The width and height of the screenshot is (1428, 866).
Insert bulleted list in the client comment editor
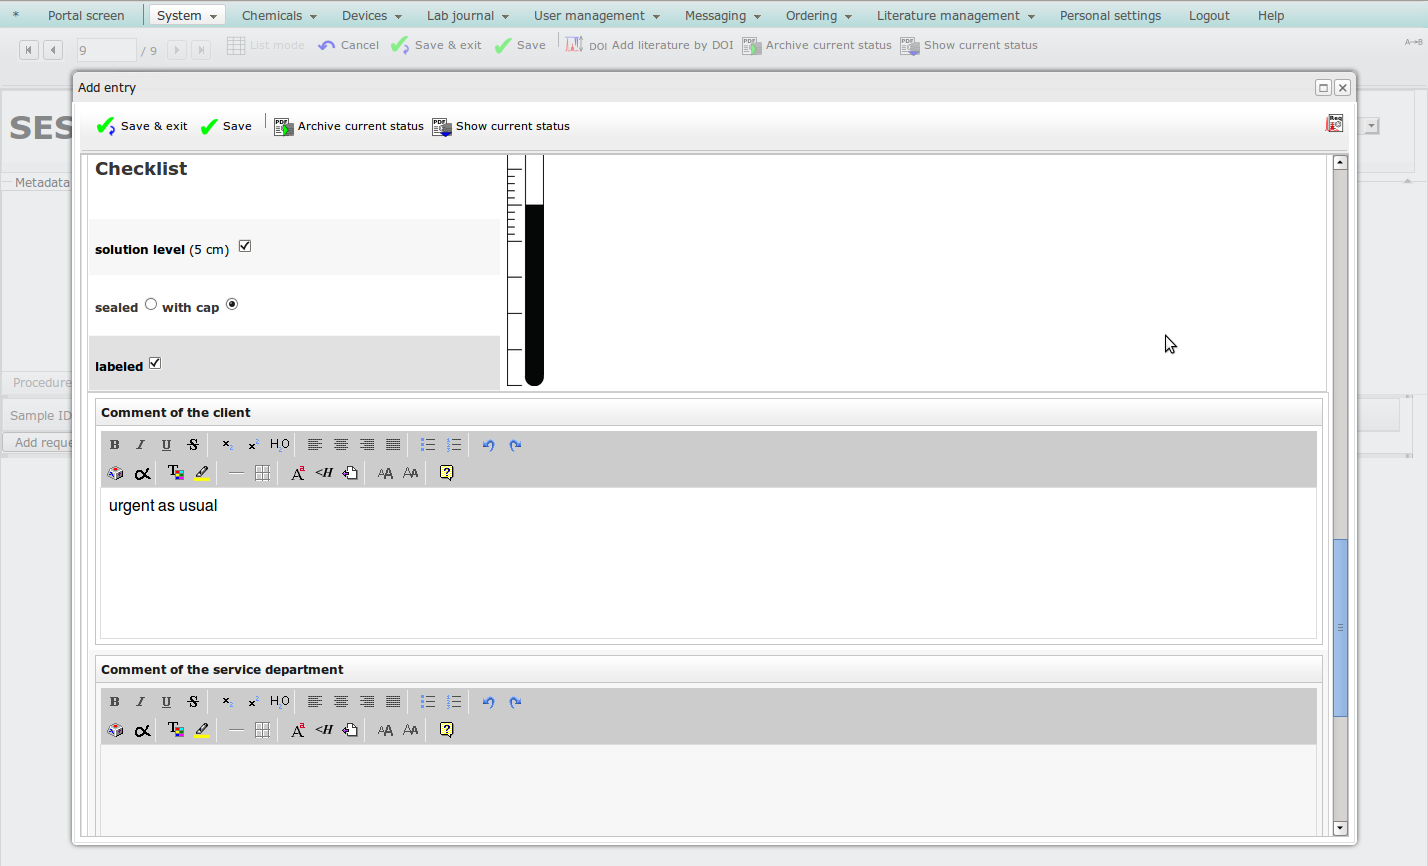tap(427, 445)
